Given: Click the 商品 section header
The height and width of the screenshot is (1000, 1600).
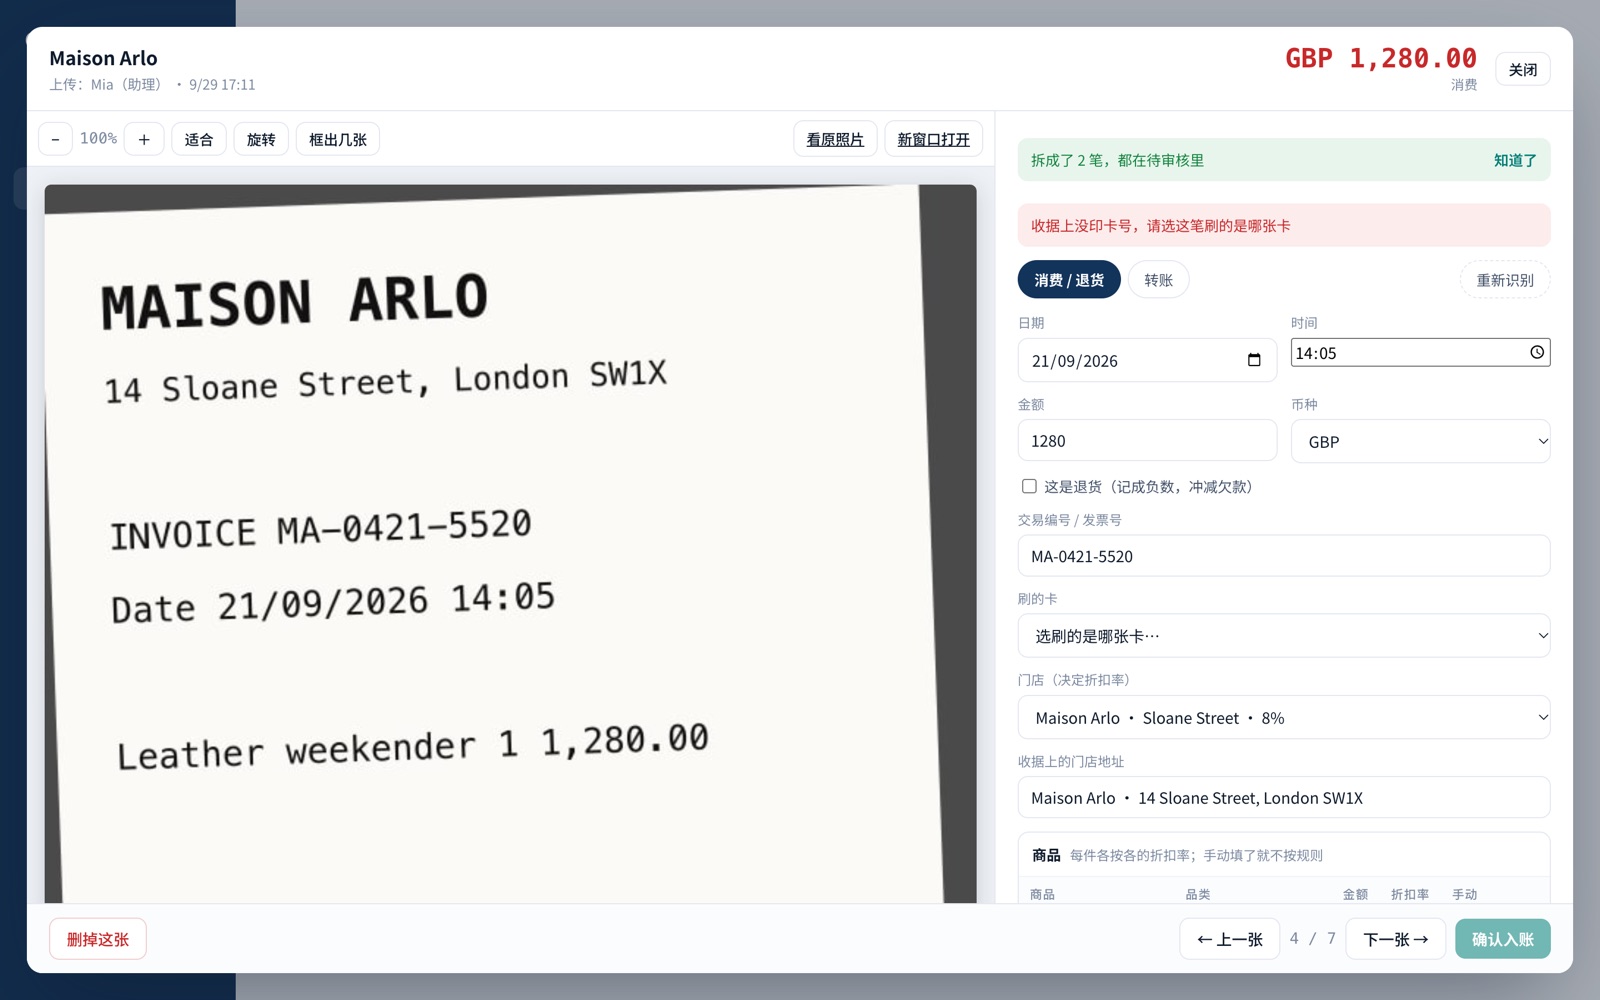Looking at the screenshot, I should click(x=1046, y=855).
